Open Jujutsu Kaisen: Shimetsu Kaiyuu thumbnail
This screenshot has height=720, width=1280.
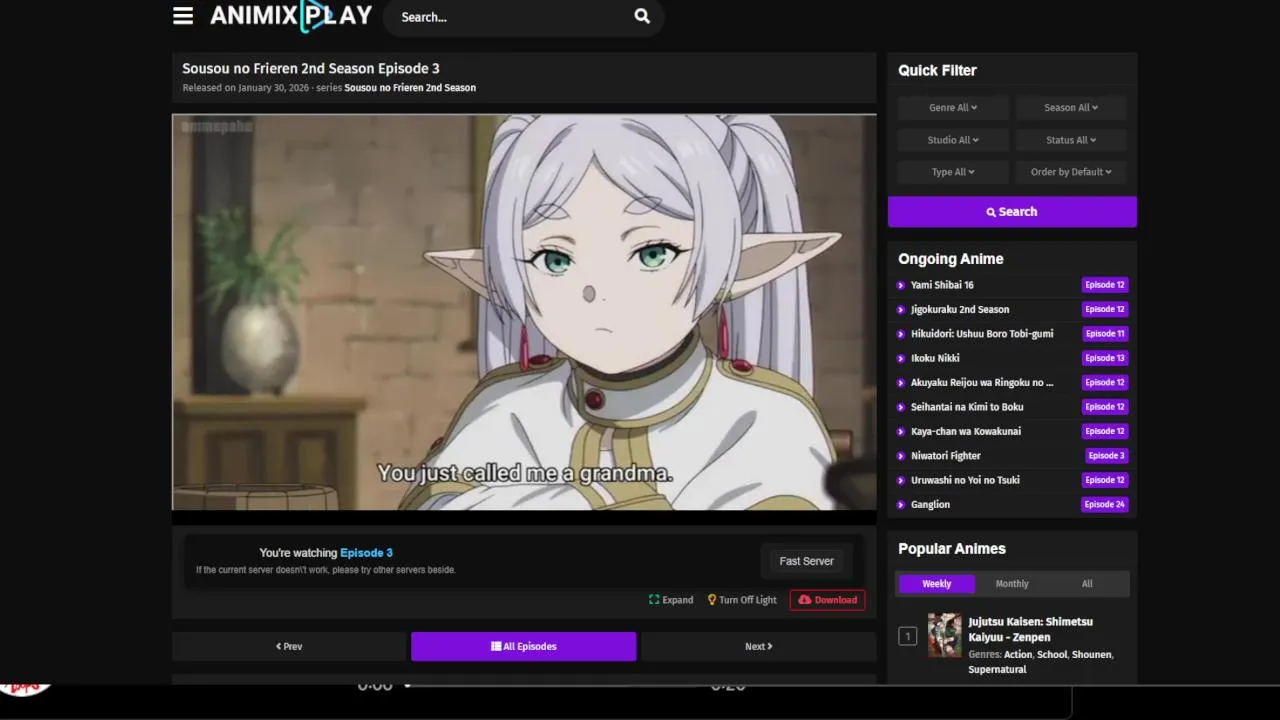[944, 635]
